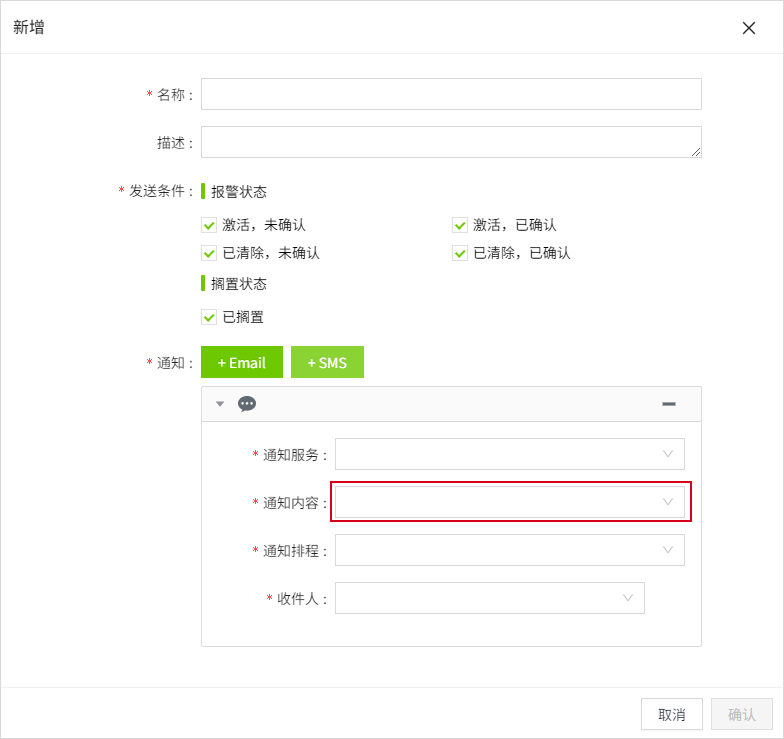Focus the 描述 text area
Viewport: 784px width, 739px height.
click(x=451, y=142)
